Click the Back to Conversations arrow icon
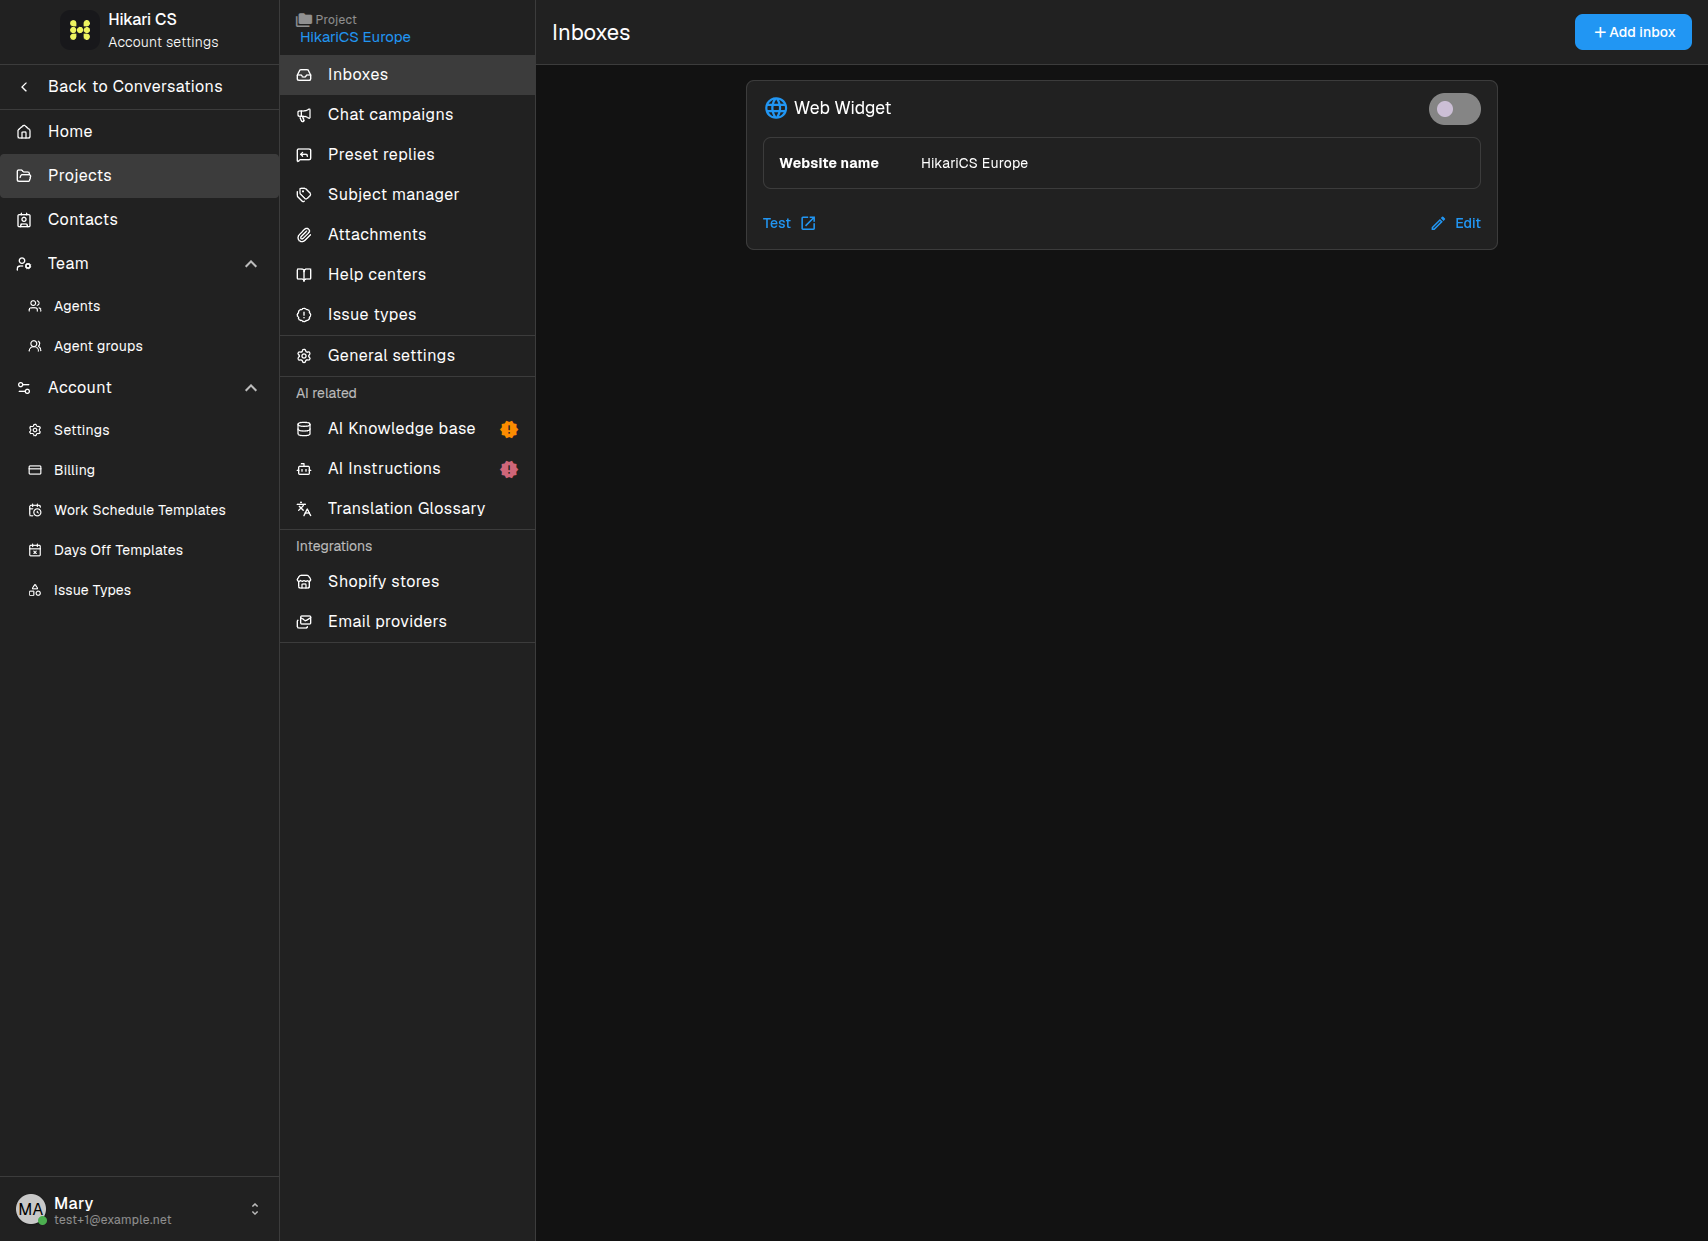Screen dimensions: 1708x1241 pos(24,87)
